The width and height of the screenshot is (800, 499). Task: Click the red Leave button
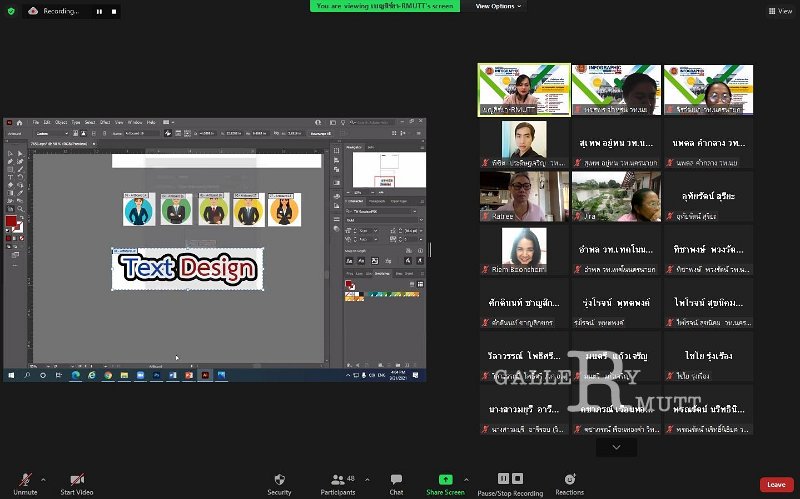pos(777,484)
